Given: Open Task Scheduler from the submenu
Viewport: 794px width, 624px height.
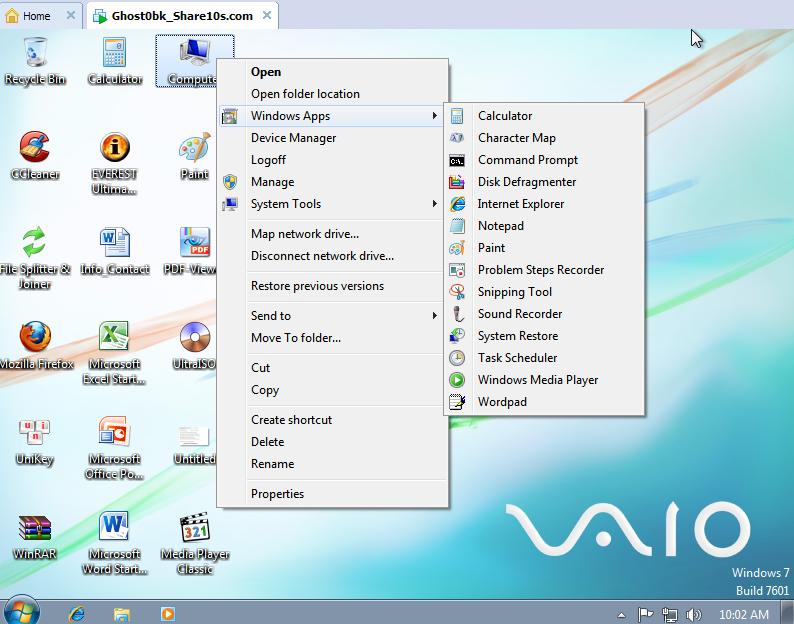Looking at the screenshot, I should tap(544, 358).
